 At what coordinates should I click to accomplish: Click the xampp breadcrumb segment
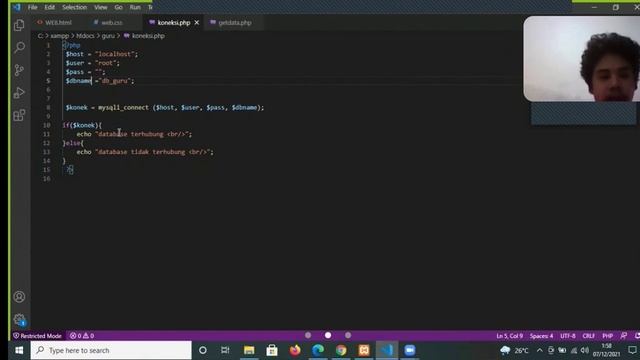pos(60,36)
